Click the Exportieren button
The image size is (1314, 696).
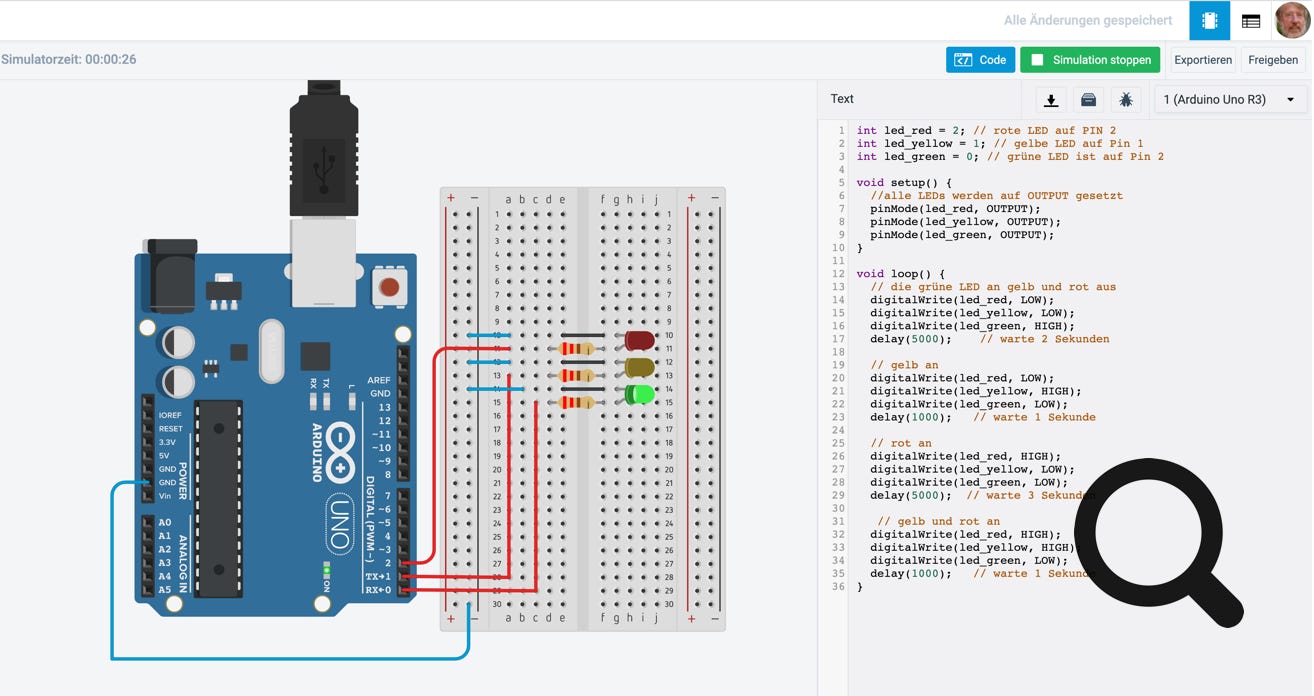[x=1202, y=60]
